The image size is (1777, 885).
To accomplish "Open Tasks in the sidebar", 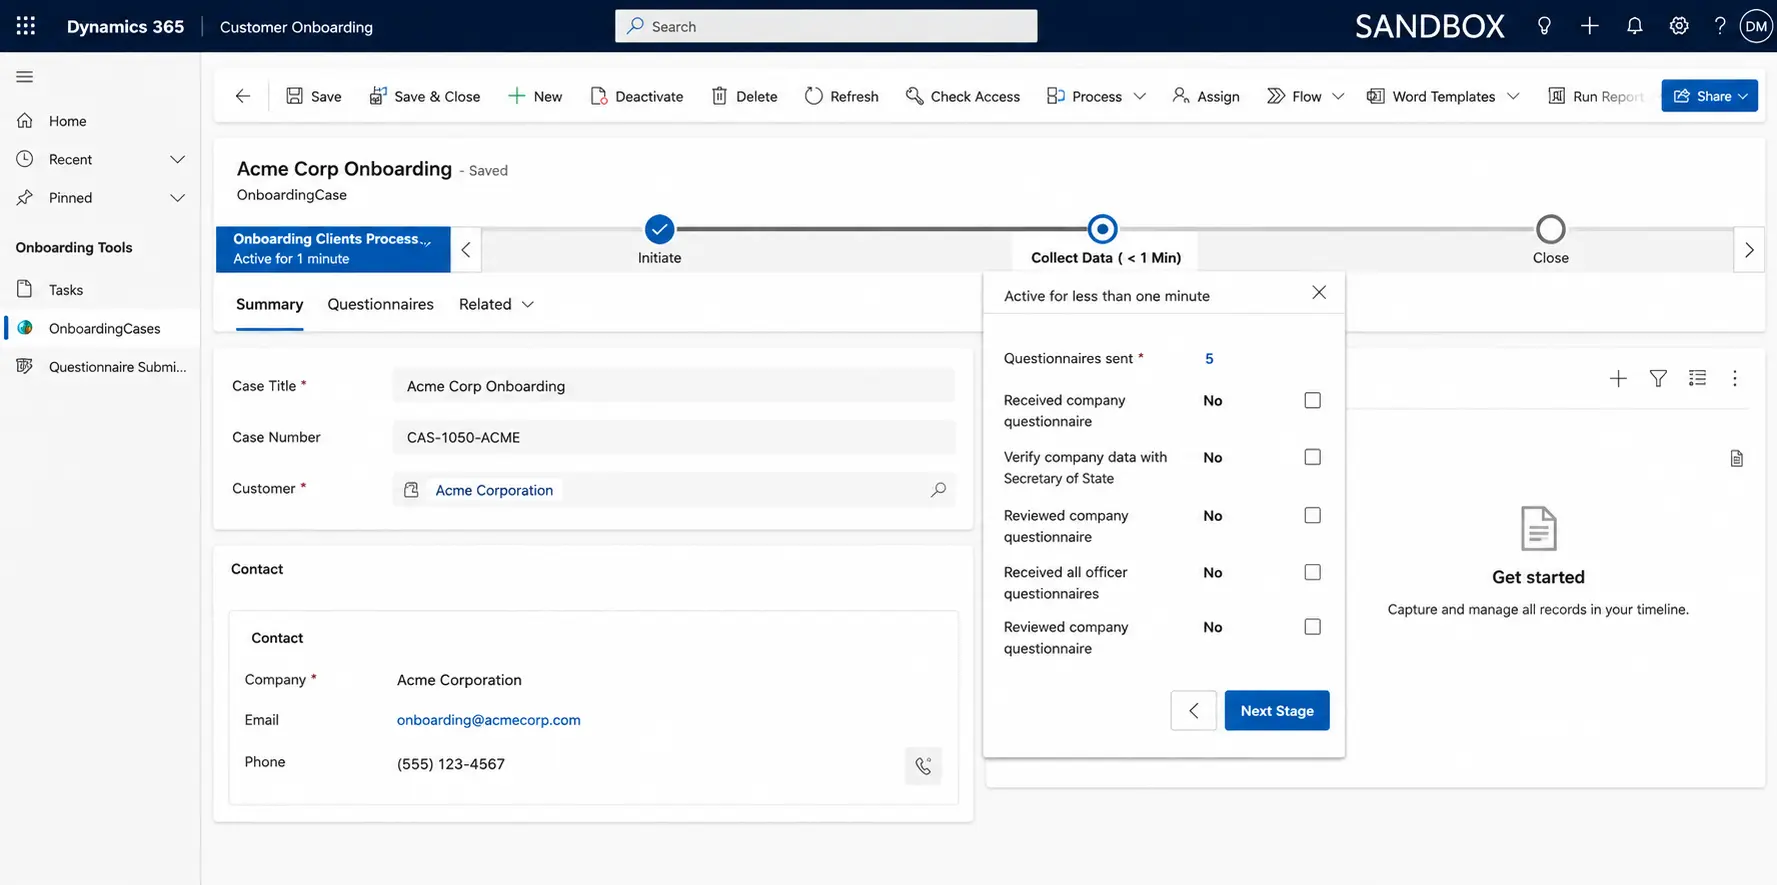I will 66,290.
